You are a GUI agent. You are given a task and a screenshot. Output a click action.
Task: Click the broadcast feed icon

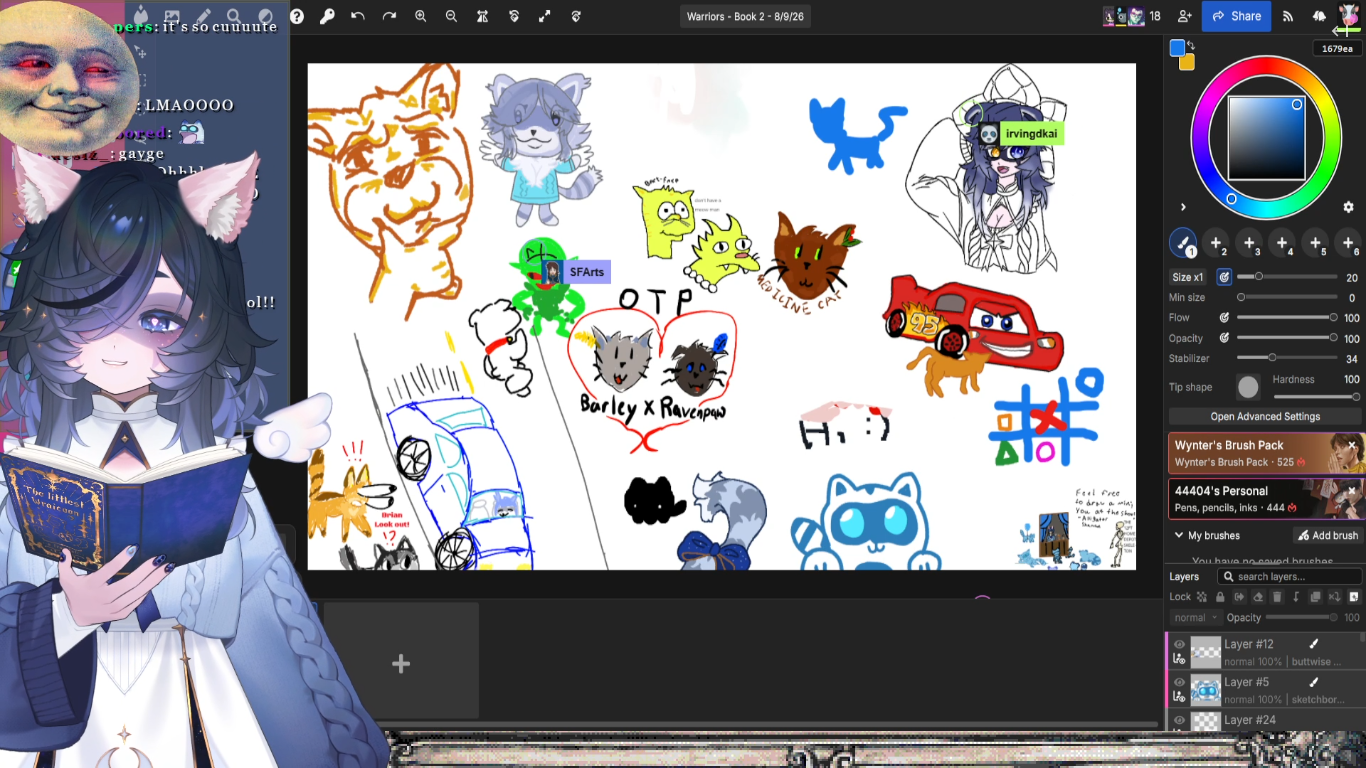pyautogui.click(x=1288, y=16)
